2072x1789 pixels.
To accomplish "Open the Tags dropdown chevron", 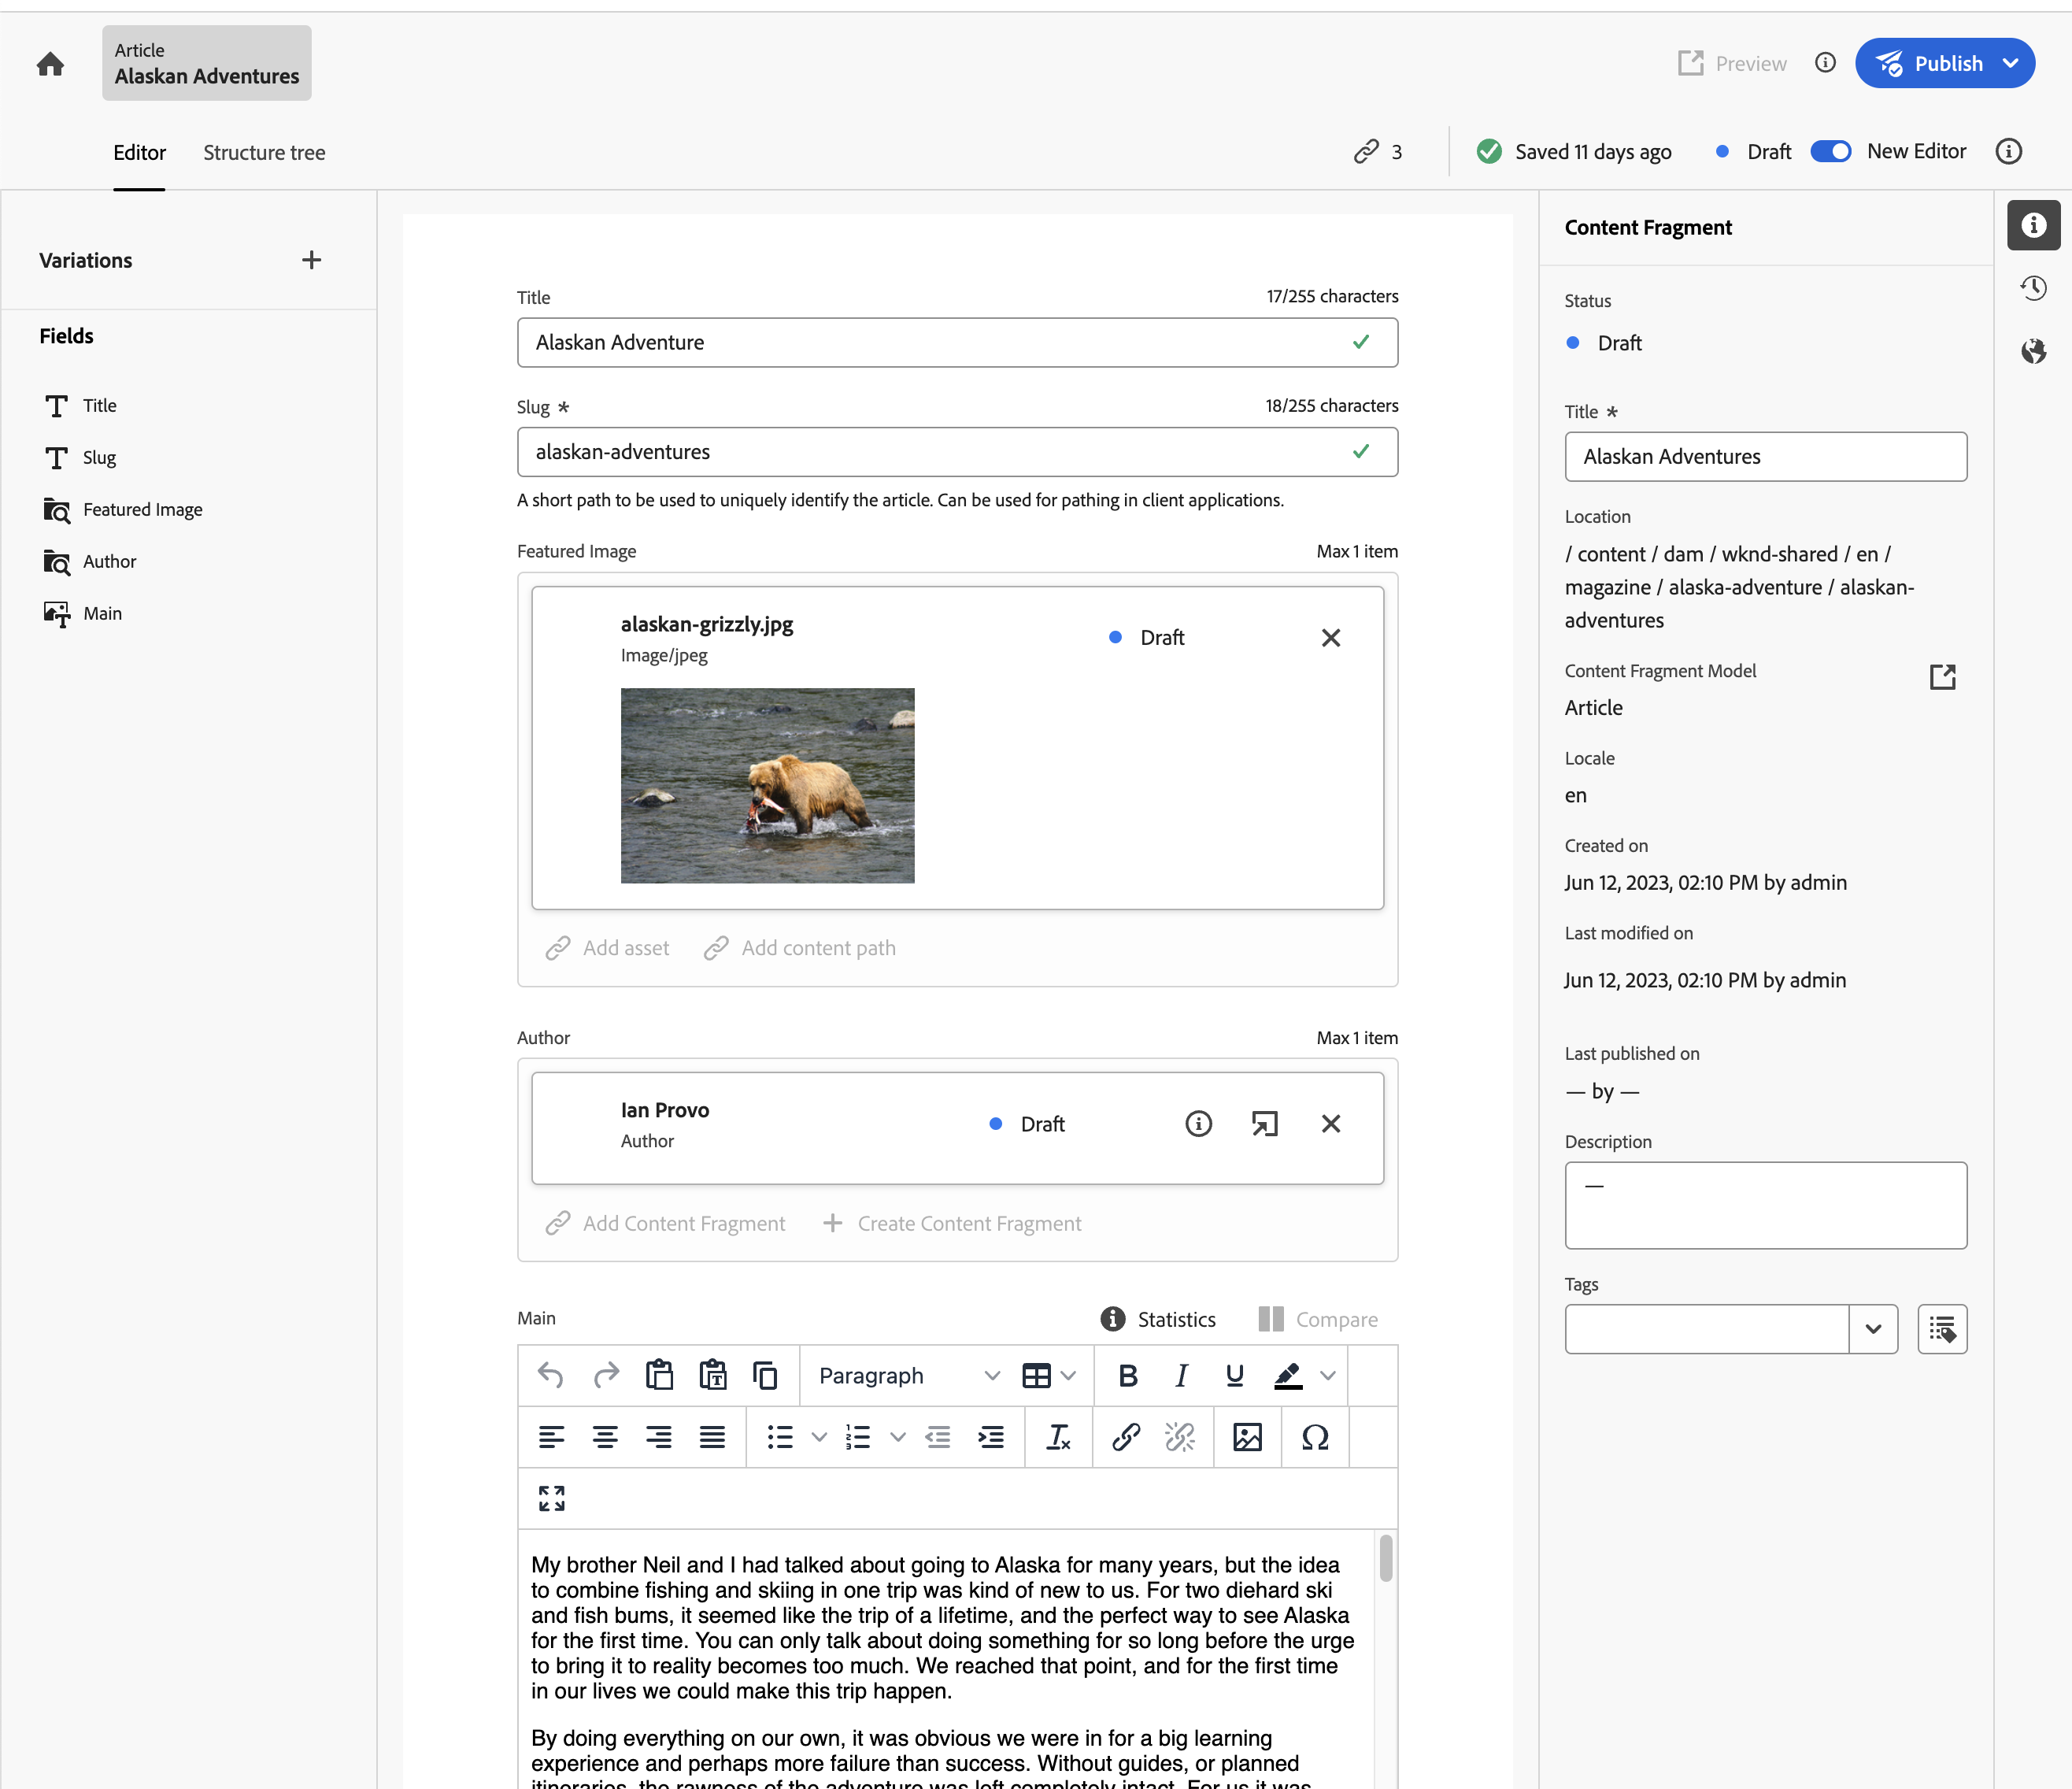I will [x=1873, y=1328].
